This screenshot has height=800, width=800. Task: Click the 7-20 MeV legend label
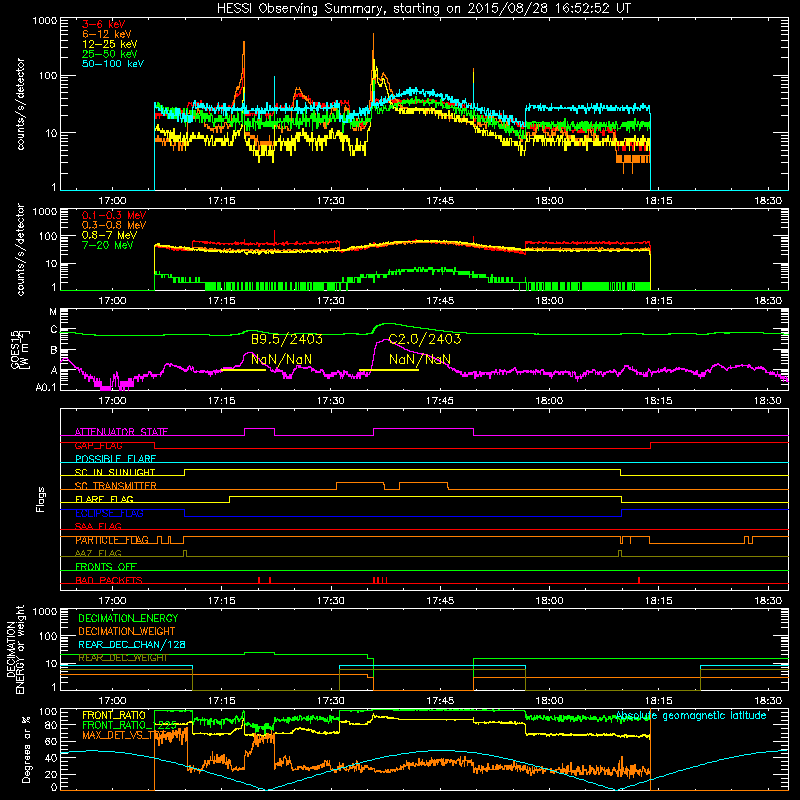coord(107,245)
